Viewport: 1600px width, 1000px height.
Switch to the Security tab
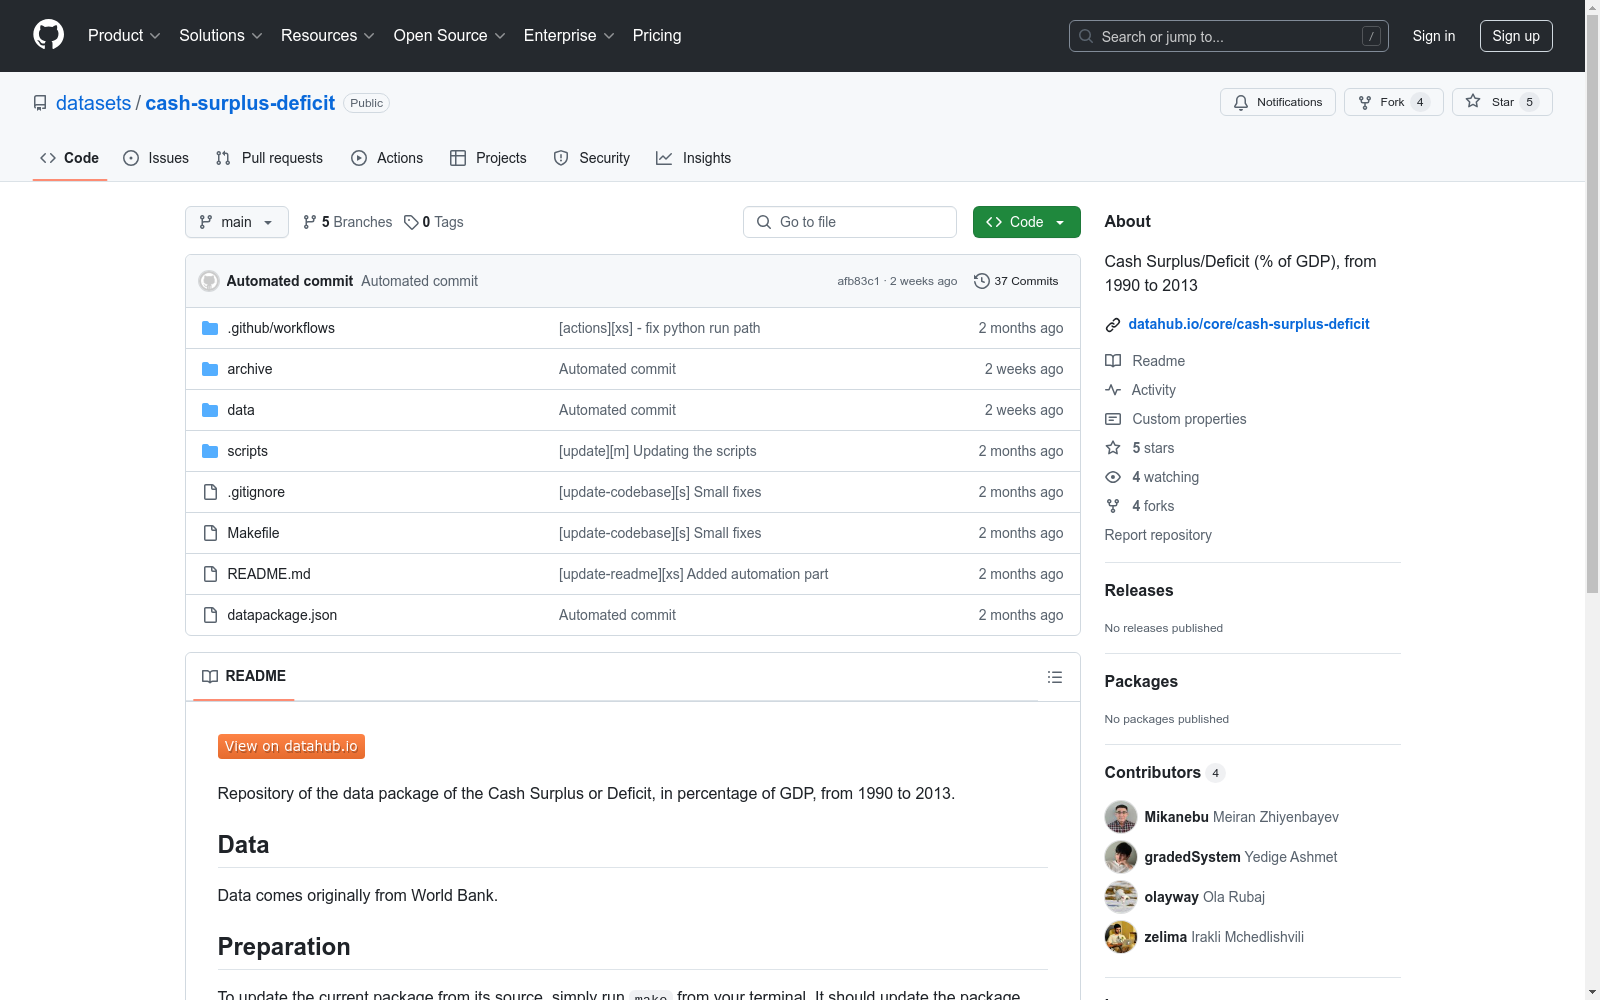point(592,158)
